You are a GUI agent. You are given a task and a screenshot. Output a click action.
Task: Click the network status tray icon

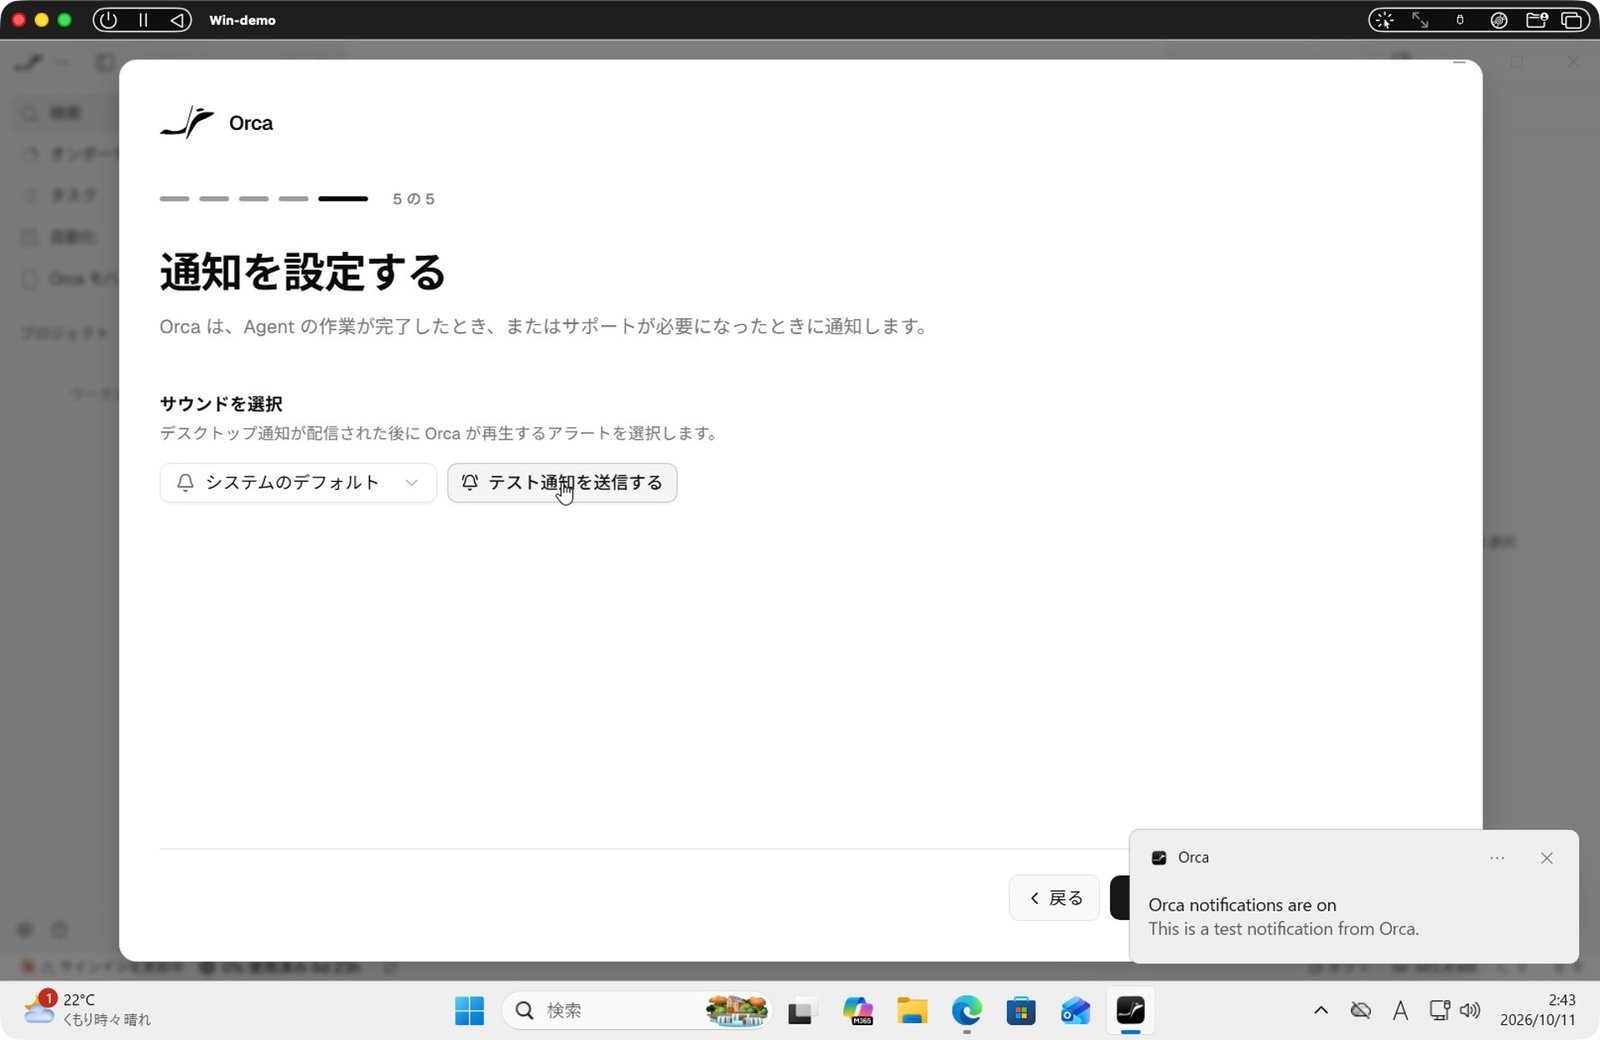pos(1361,1011)
